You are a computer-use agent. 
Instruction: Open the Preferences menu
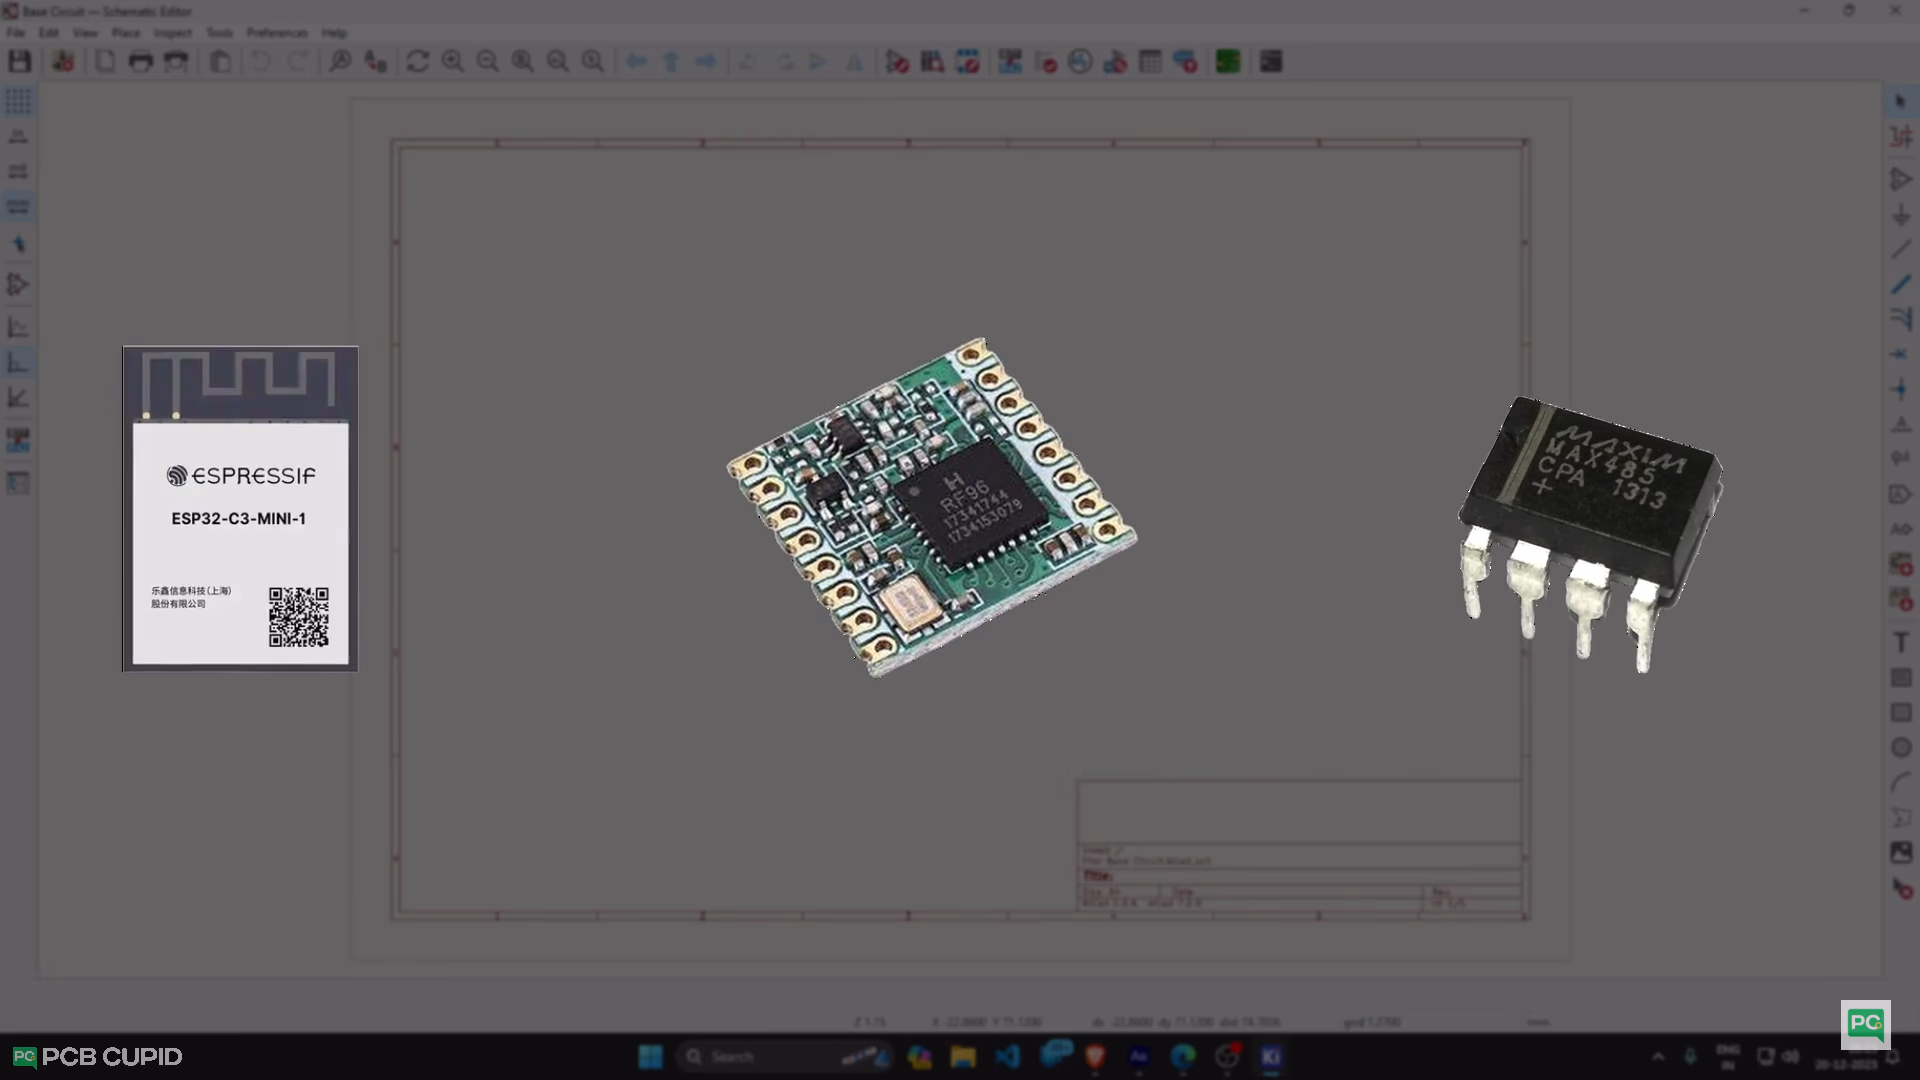click(277, 33)
